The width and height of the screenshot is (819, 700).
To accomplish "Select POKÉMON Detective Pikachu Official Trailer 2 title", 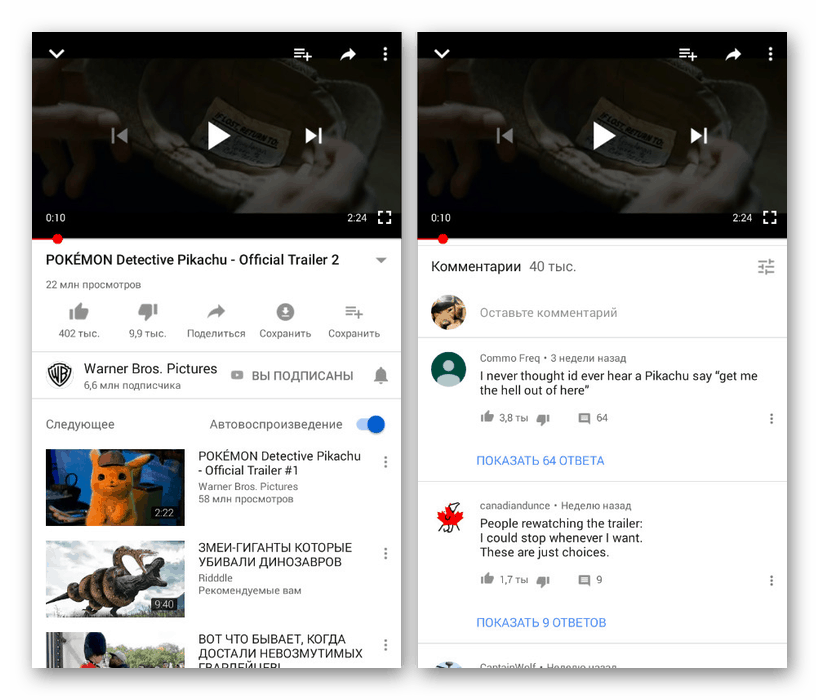I will click(192, 260).
